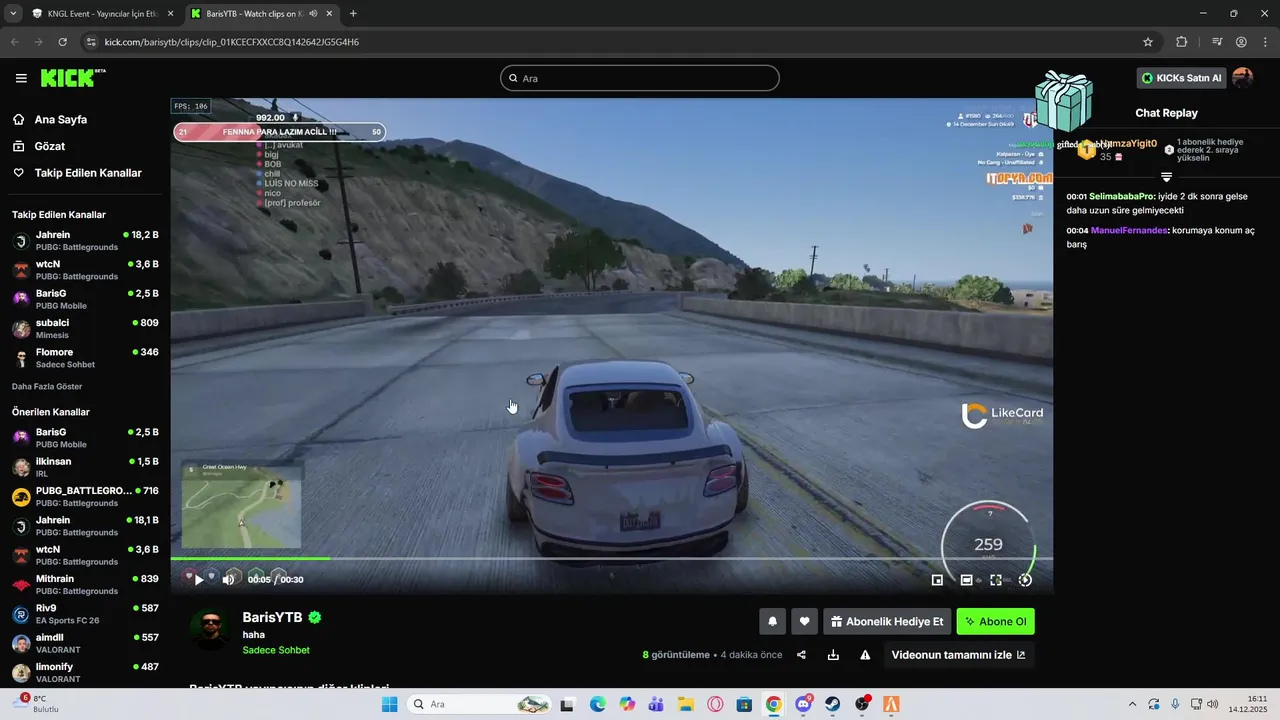Open a new browser tab
The width and height of the screenshot is (1280, 720).
(353, 14)
